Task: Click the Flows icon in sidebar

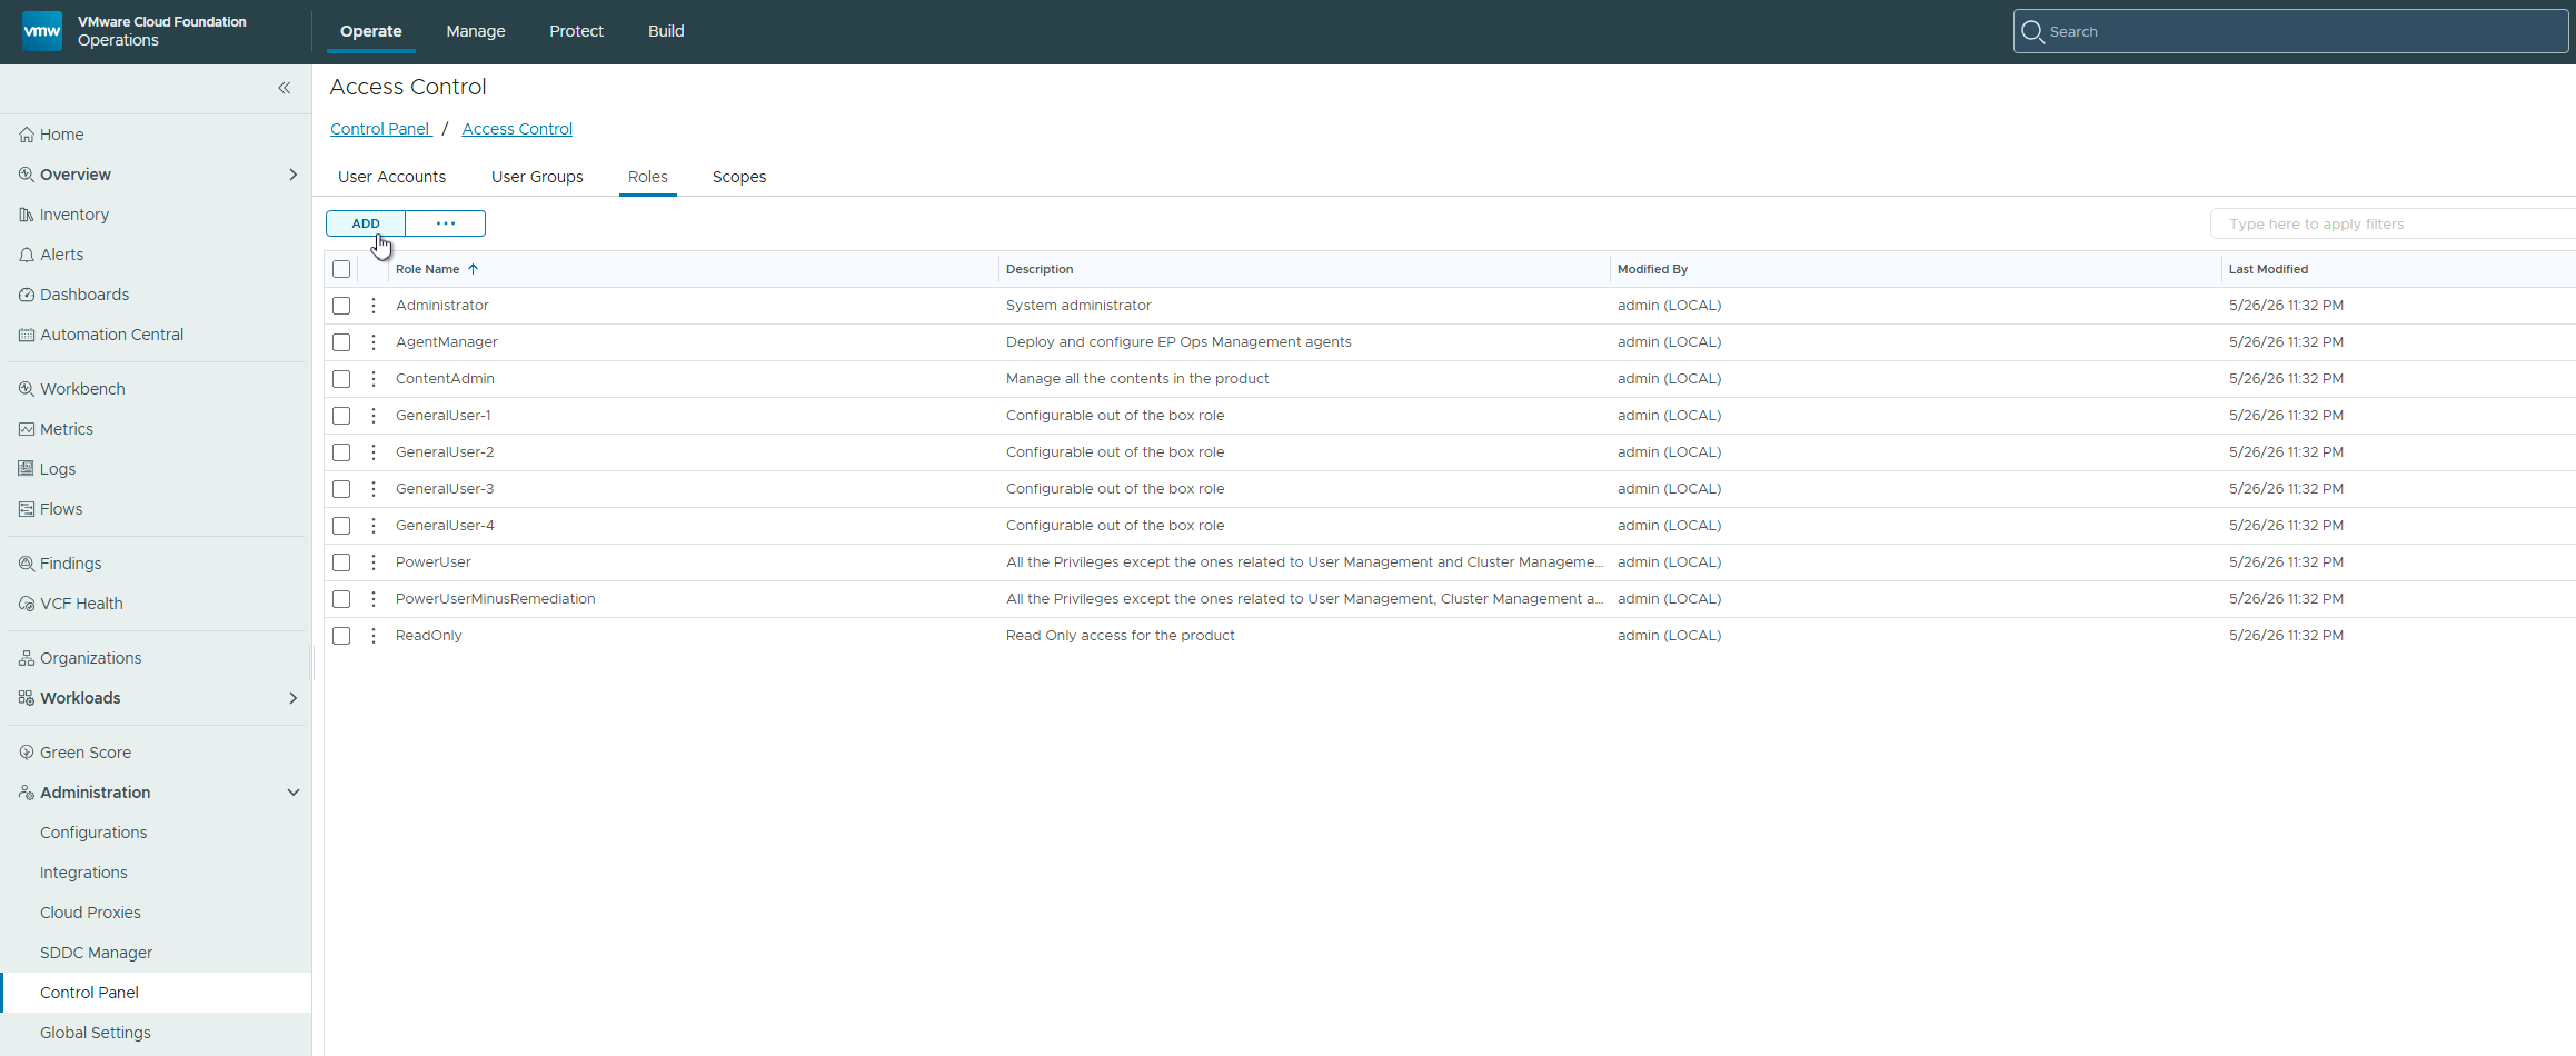Action: (26, 508)
